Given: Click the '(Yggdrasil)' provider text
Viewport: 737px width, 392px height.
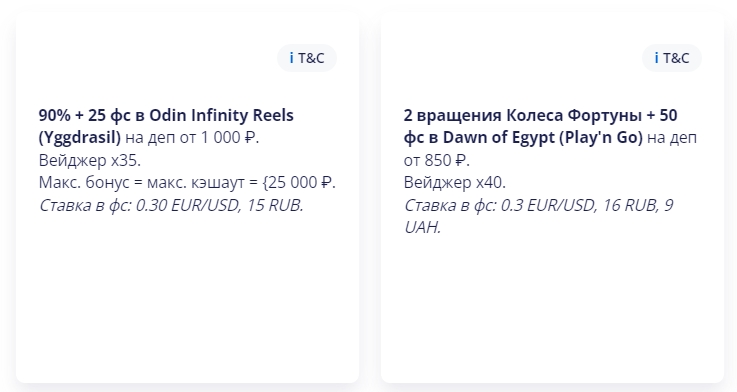Looking at the screenshot, I should 80,138.
